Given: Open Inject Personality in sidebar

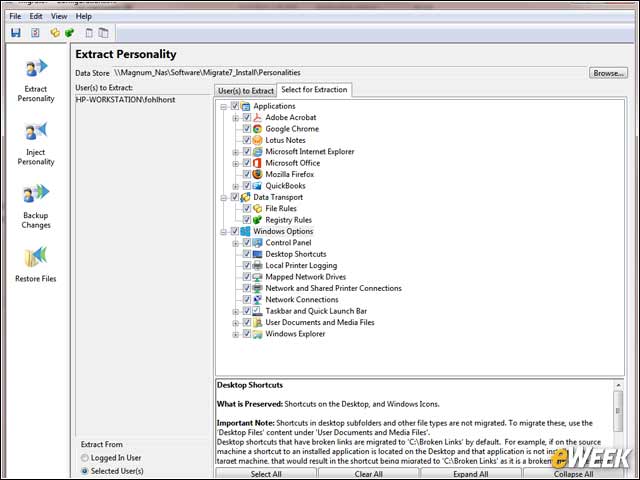Looking at the screenshot, I should coord(36,144).
